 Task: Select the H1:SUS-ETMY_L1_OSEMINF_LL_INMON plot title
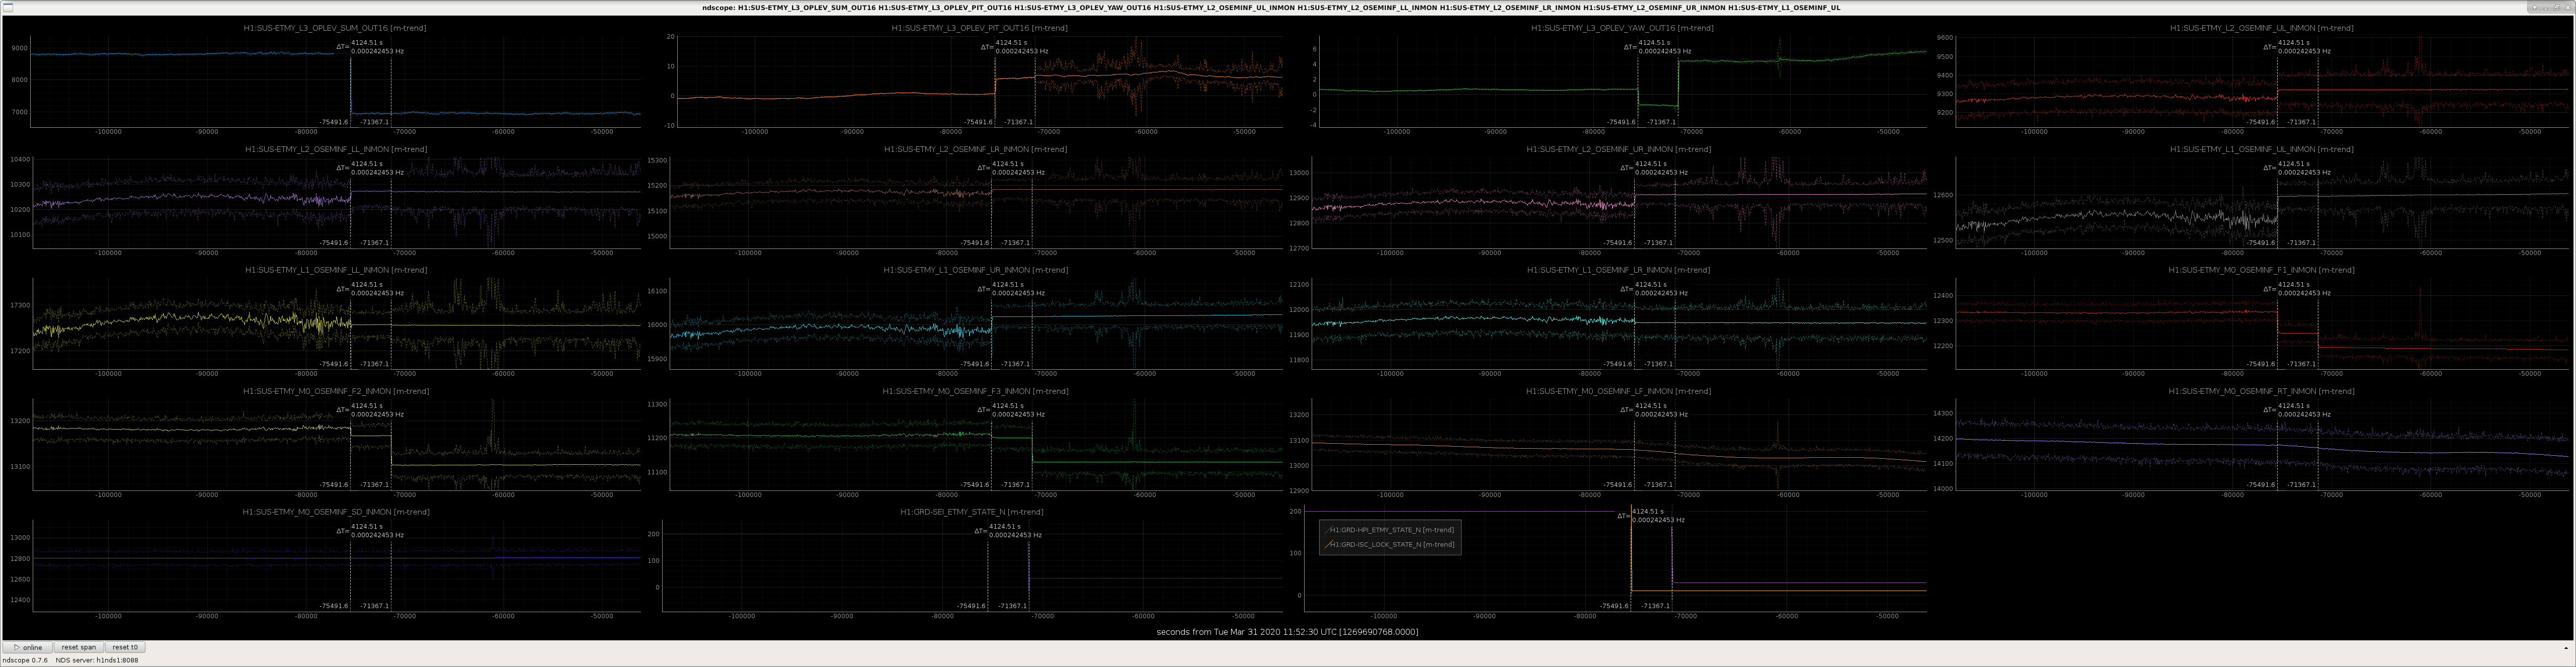(335, 270)
